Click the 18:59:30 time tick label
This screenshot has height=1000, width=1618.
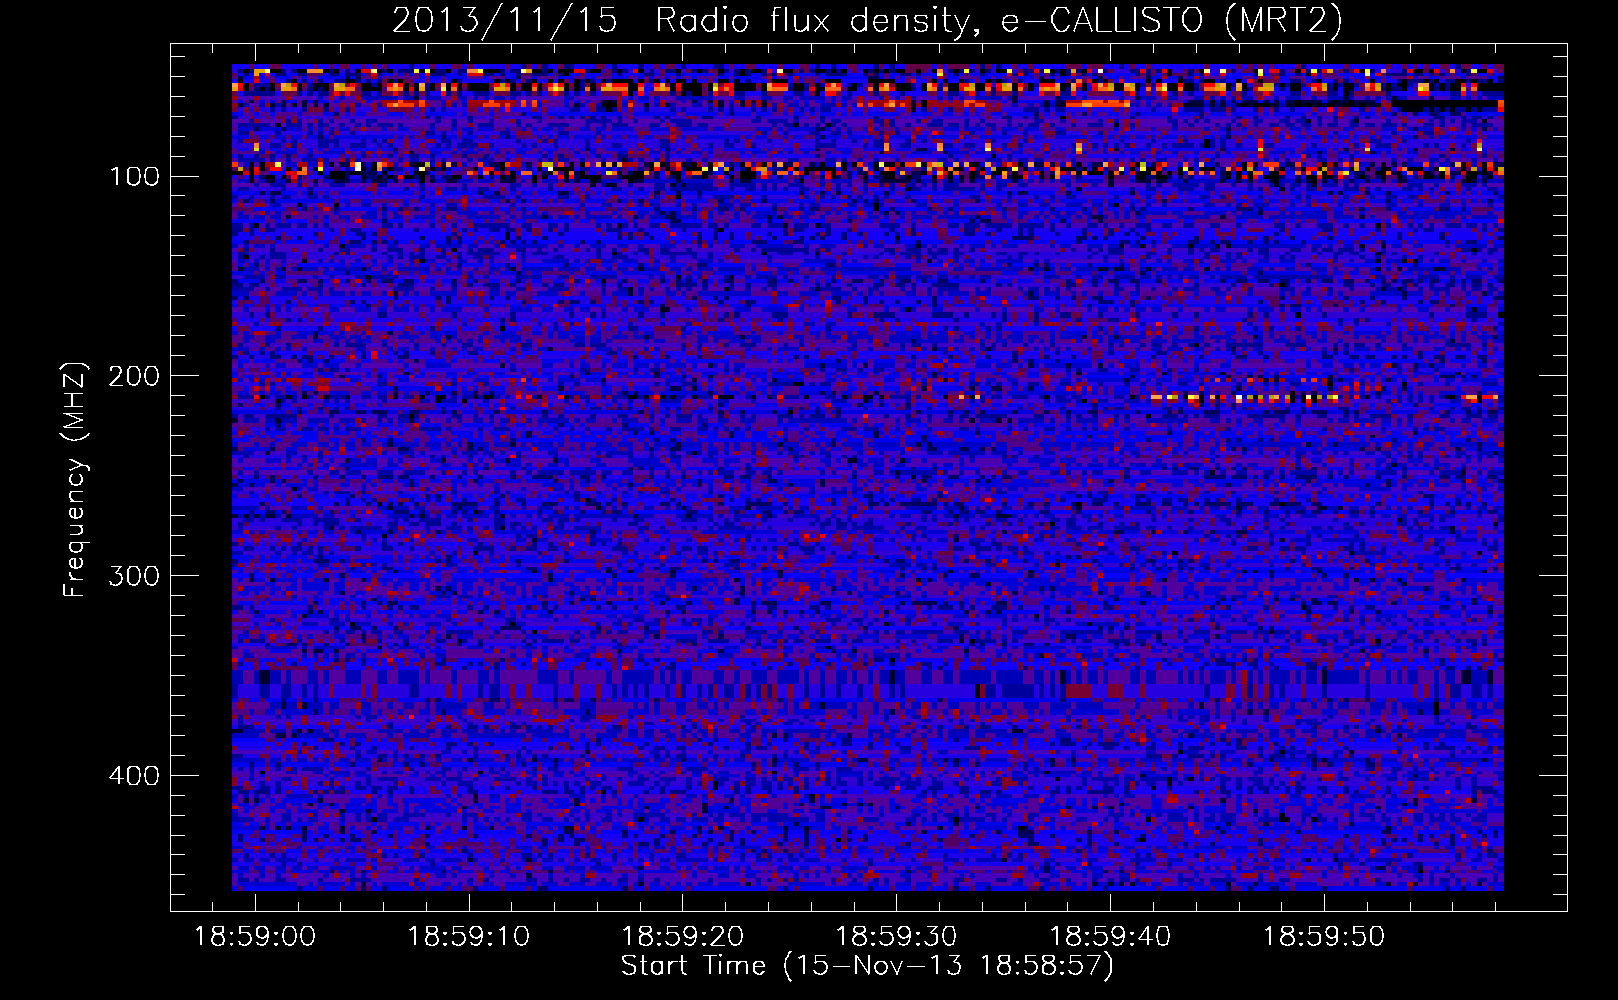click(x=896, y=937)
